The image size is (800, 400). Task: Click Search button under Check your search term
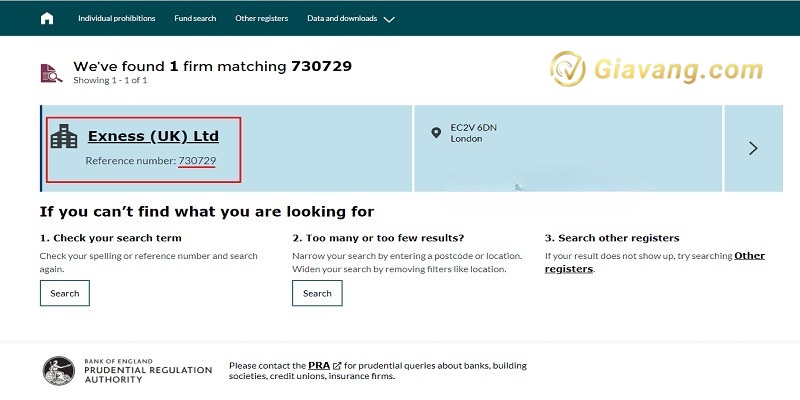(64, 293)
